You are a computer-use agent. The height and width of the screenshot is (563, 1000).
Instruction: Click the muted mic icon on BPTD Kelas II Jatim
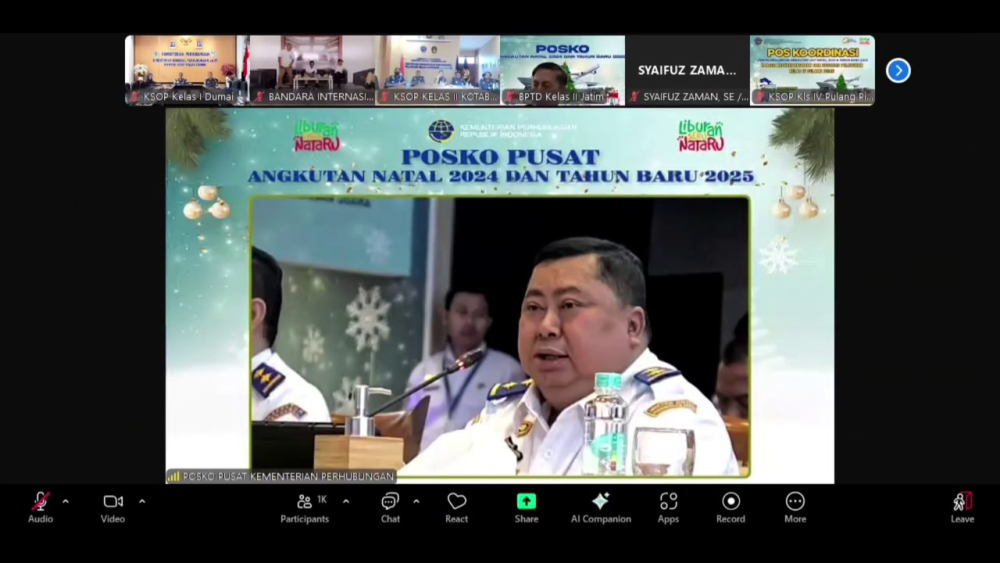510,97
